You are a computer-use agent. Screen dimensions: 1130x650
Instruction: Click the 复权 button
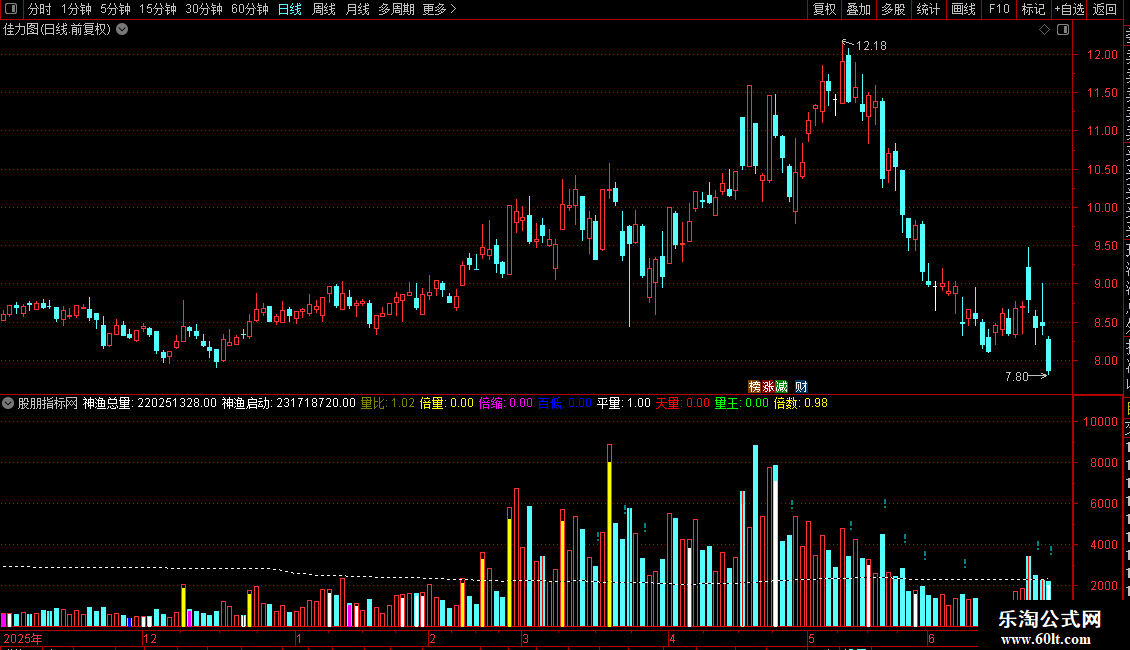(824, 9)
